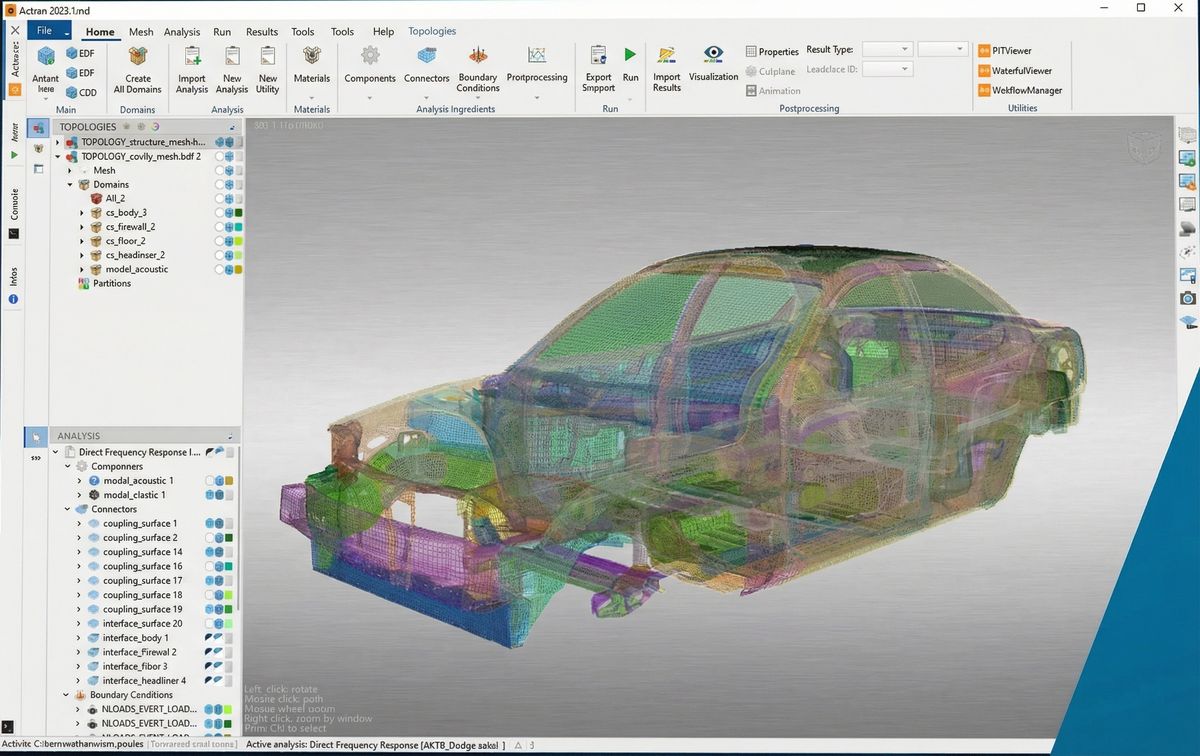Click the green swatch beside cs_body_3
This screenshot has width=1200, height=756.
238,213
